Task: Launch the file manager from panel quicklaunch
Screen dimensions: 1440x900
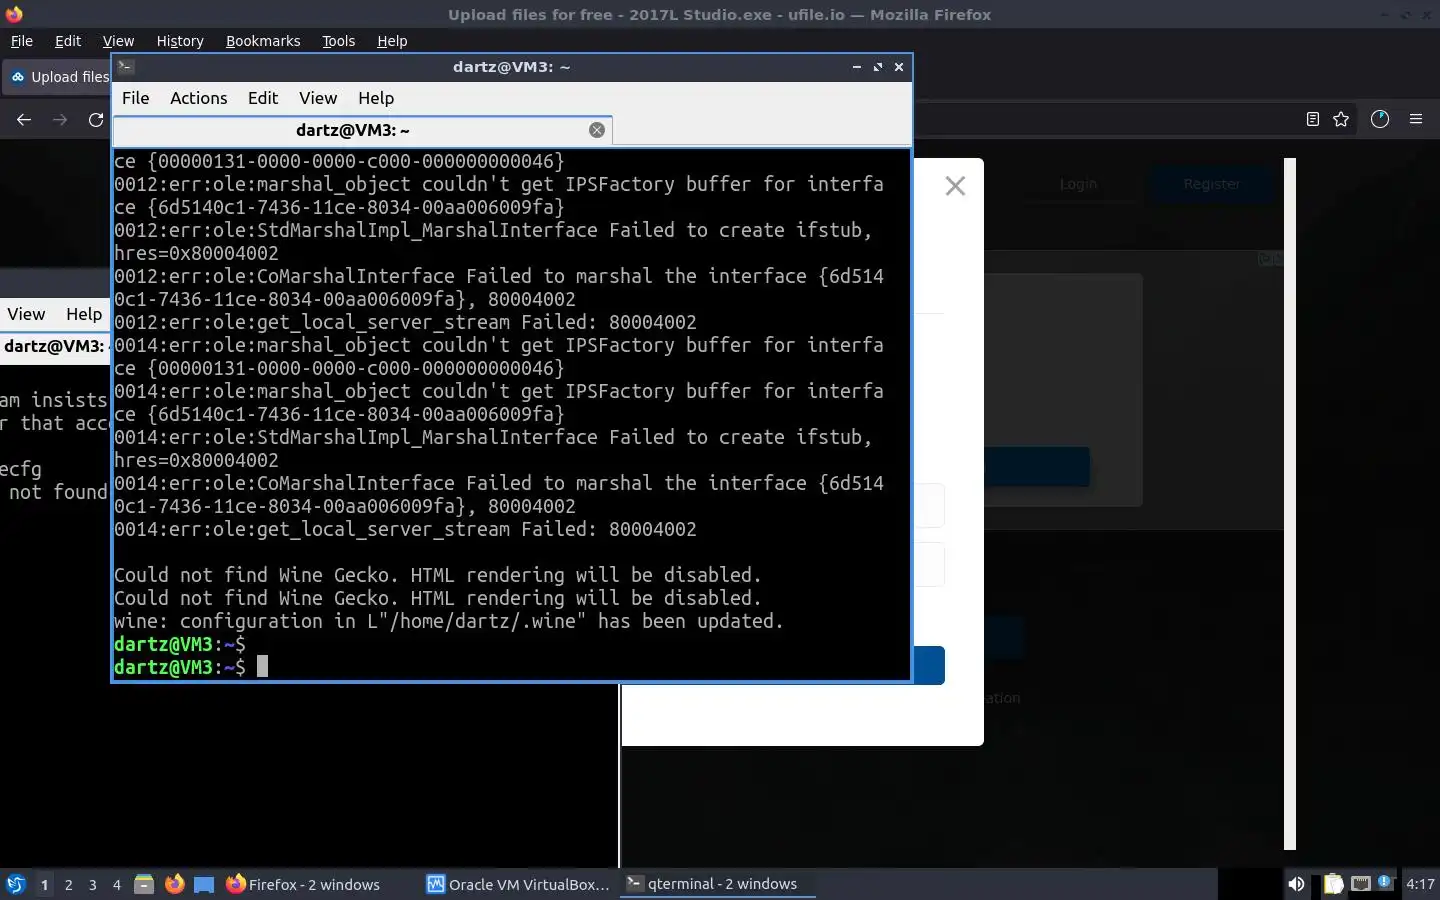Action: point(144,884)
